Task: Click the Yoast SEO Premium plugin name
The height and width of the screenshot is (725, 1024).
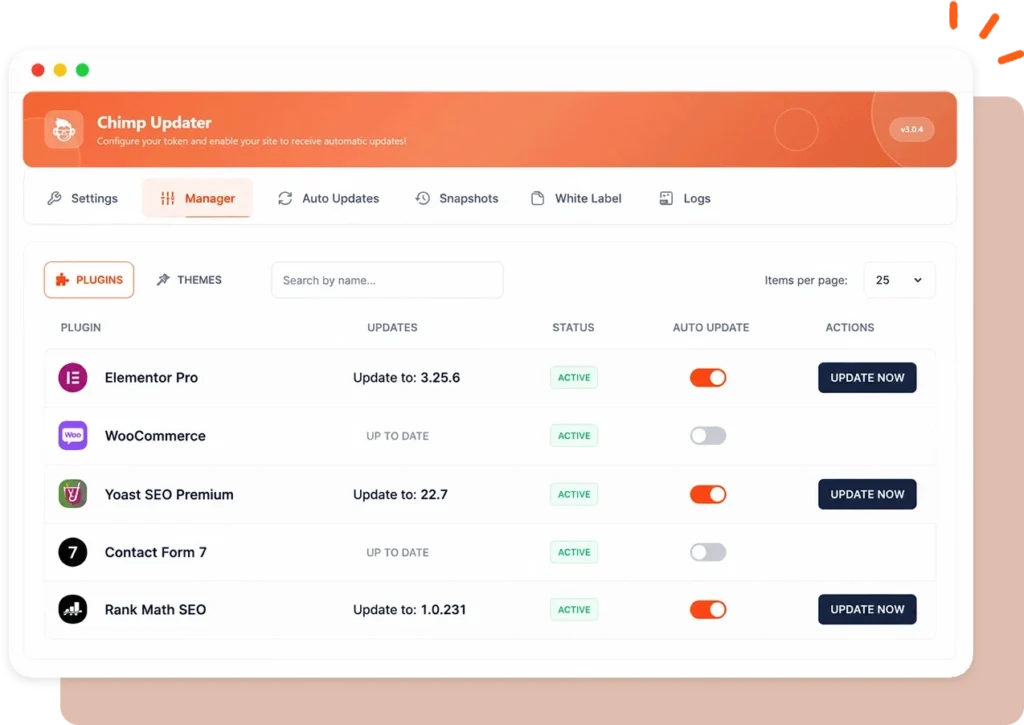Action: [x=169, y=494]
